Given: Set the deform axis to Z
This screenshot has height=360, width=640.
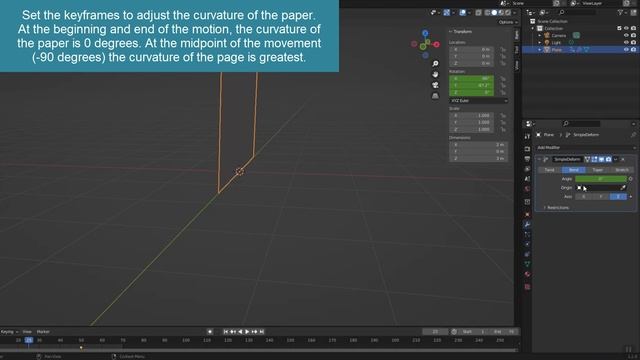Looking at the screenshot, I should pyautogui.click(x=618, y=197).
